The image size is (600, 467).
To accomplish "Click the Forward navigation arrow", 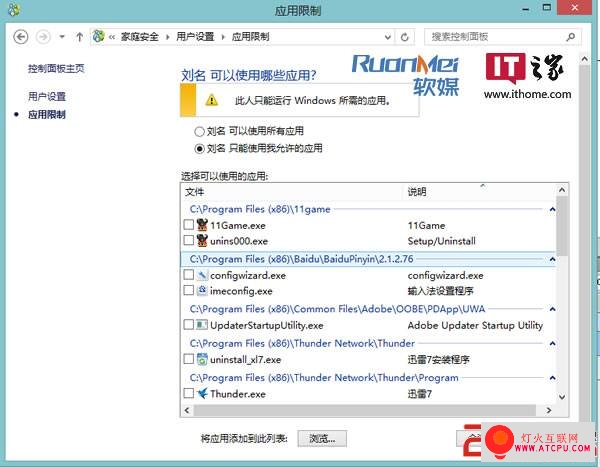I will coord(43,37).
